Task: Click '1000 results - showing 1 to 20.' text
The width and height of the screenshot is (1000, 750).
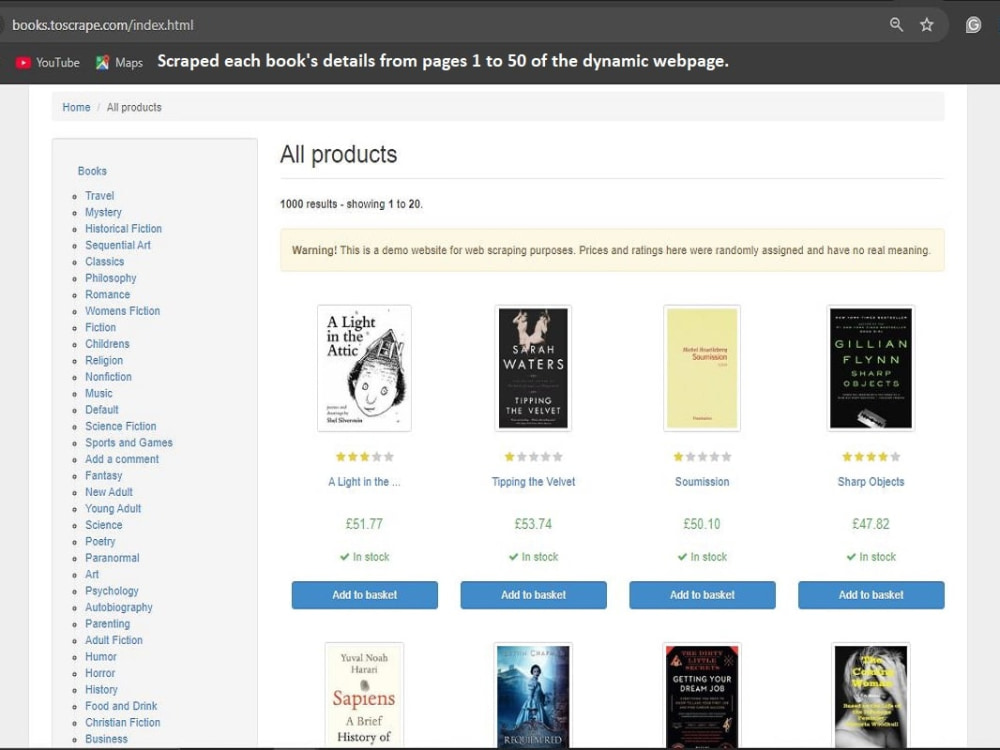Action: pos(351,204)
